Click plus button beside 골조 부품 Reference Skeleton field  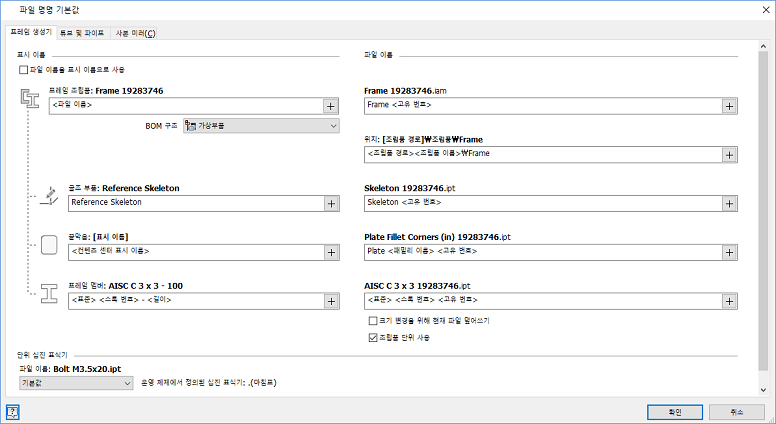click(330, 202)
